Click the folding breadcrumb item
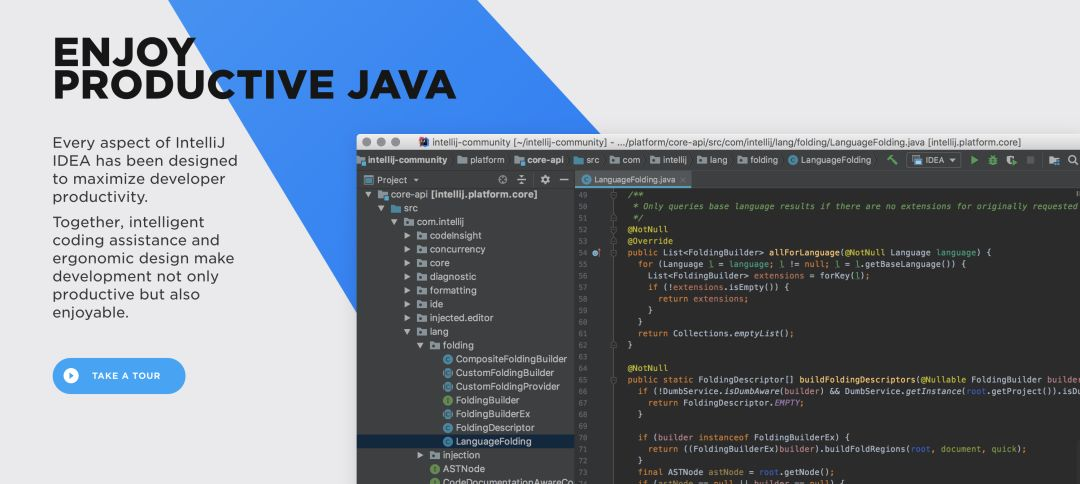Viewport: 1080px width, 484px height. tap(758, 160)
